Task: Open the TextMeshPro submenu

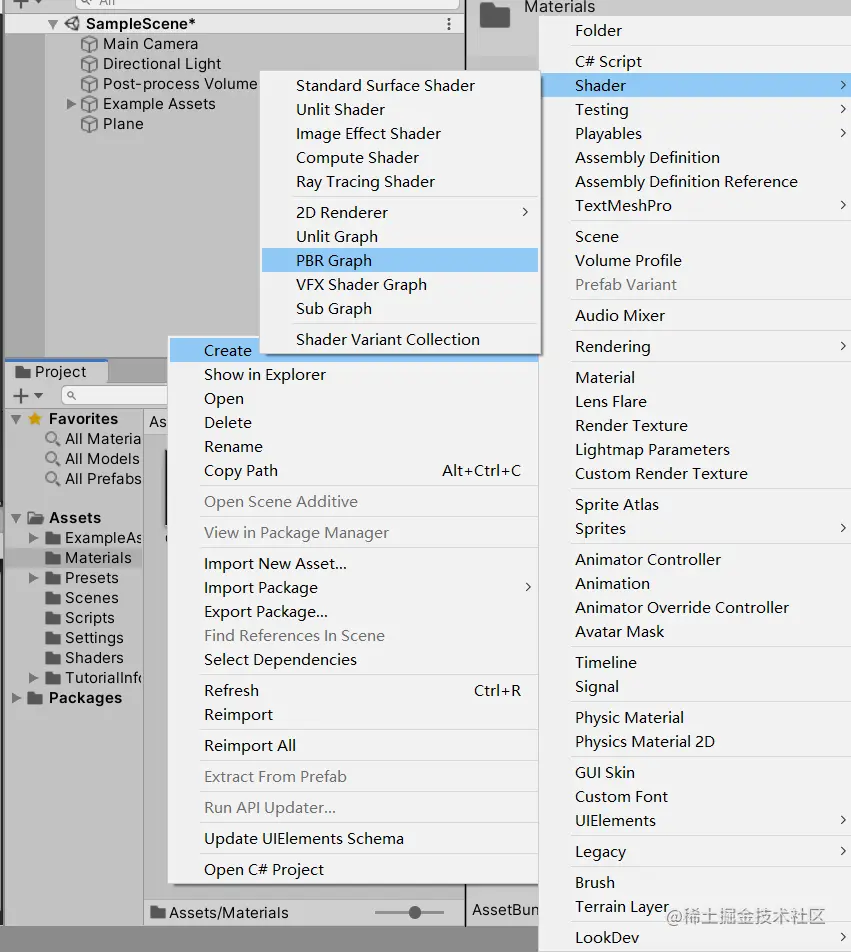Action: [x=696, y=206]
